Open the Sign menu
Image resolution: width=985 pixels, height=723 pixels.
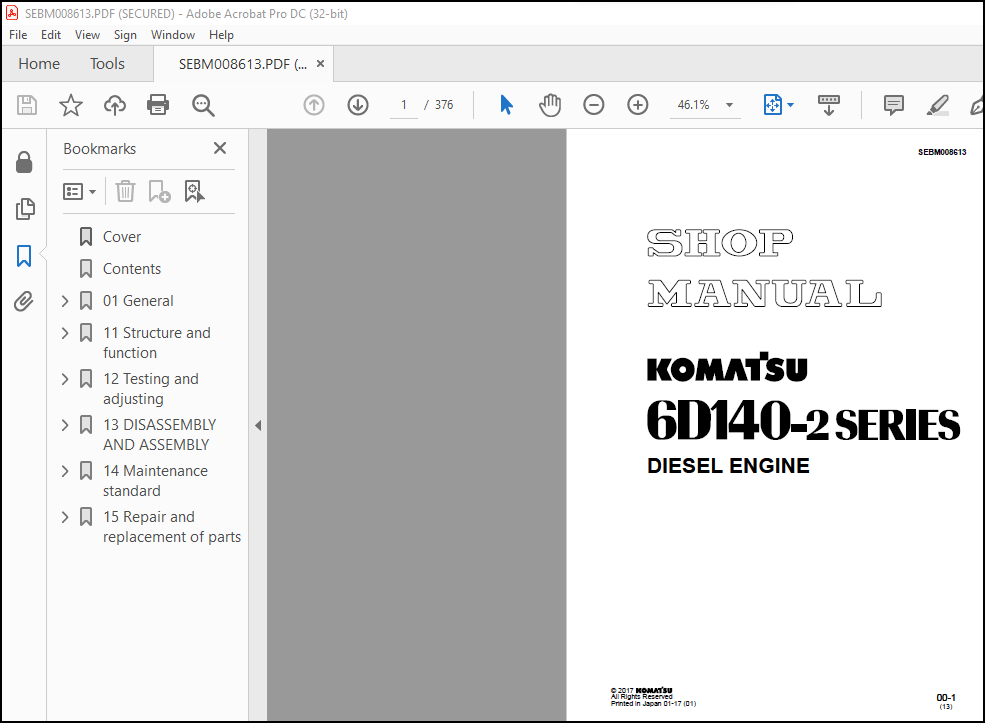click(125, 35)
